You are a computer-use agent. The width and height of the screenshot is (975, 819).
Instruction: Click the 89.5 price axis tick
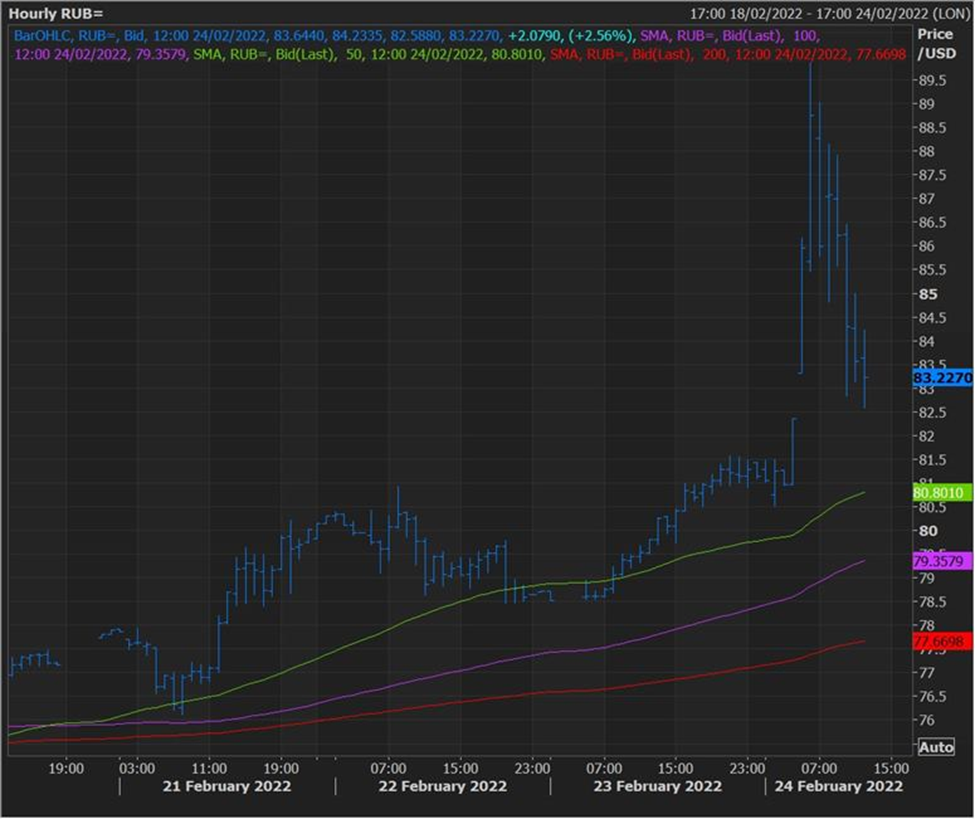coord(933,80)
